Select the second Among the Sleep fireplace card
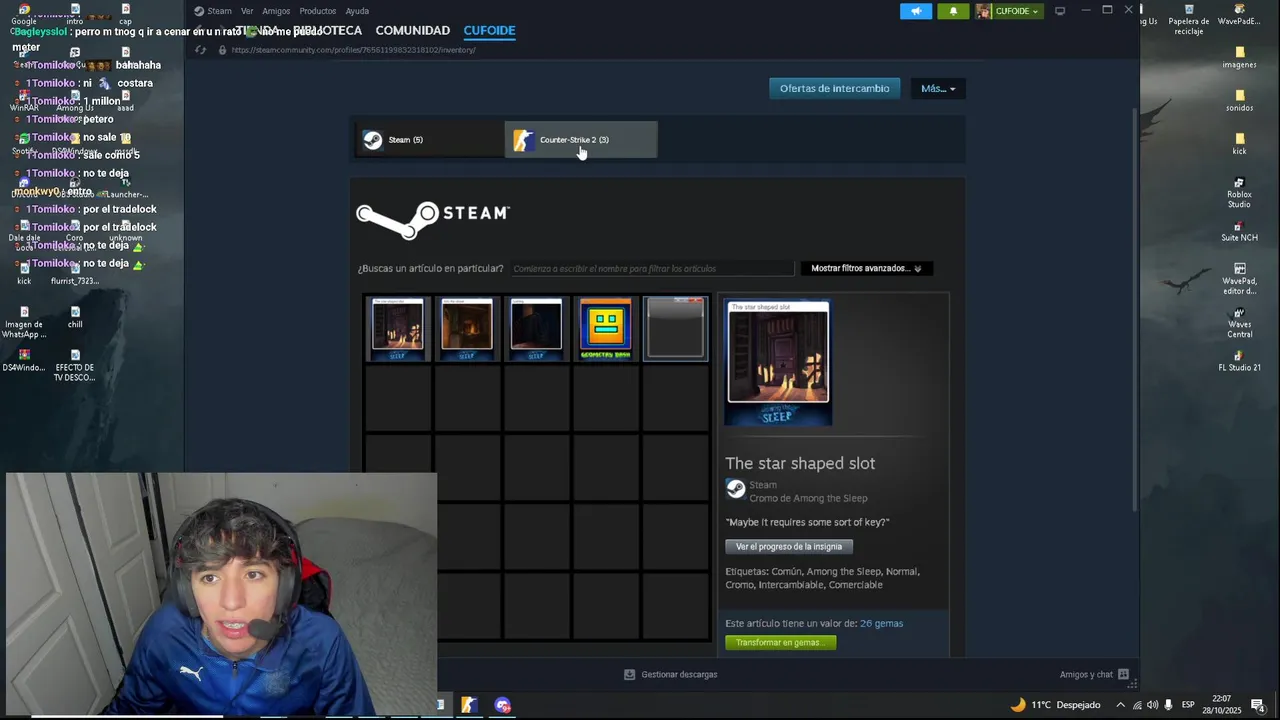 coord(467,328)
